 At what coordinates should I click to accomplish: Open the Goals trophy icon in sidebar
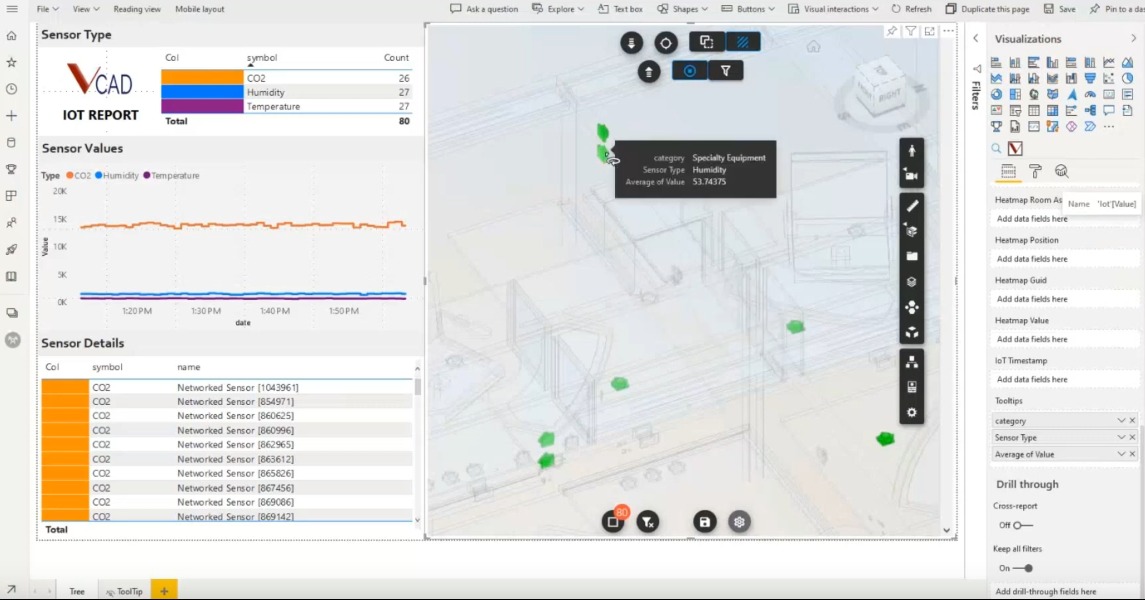[x=12, y=169]
